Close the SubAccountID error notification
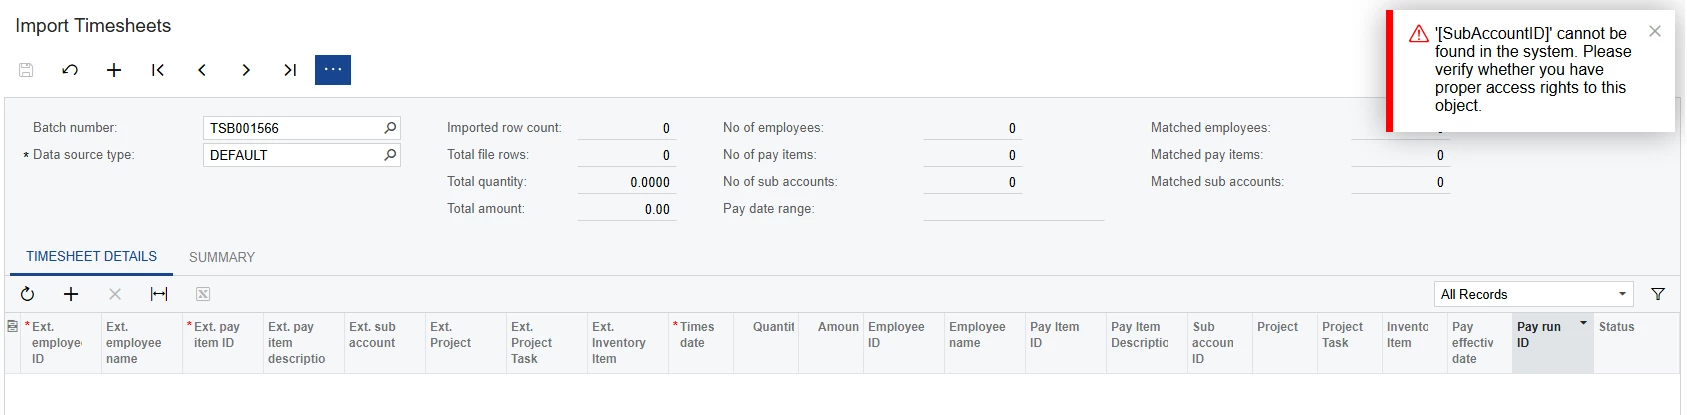 [x=1655, y=31]
